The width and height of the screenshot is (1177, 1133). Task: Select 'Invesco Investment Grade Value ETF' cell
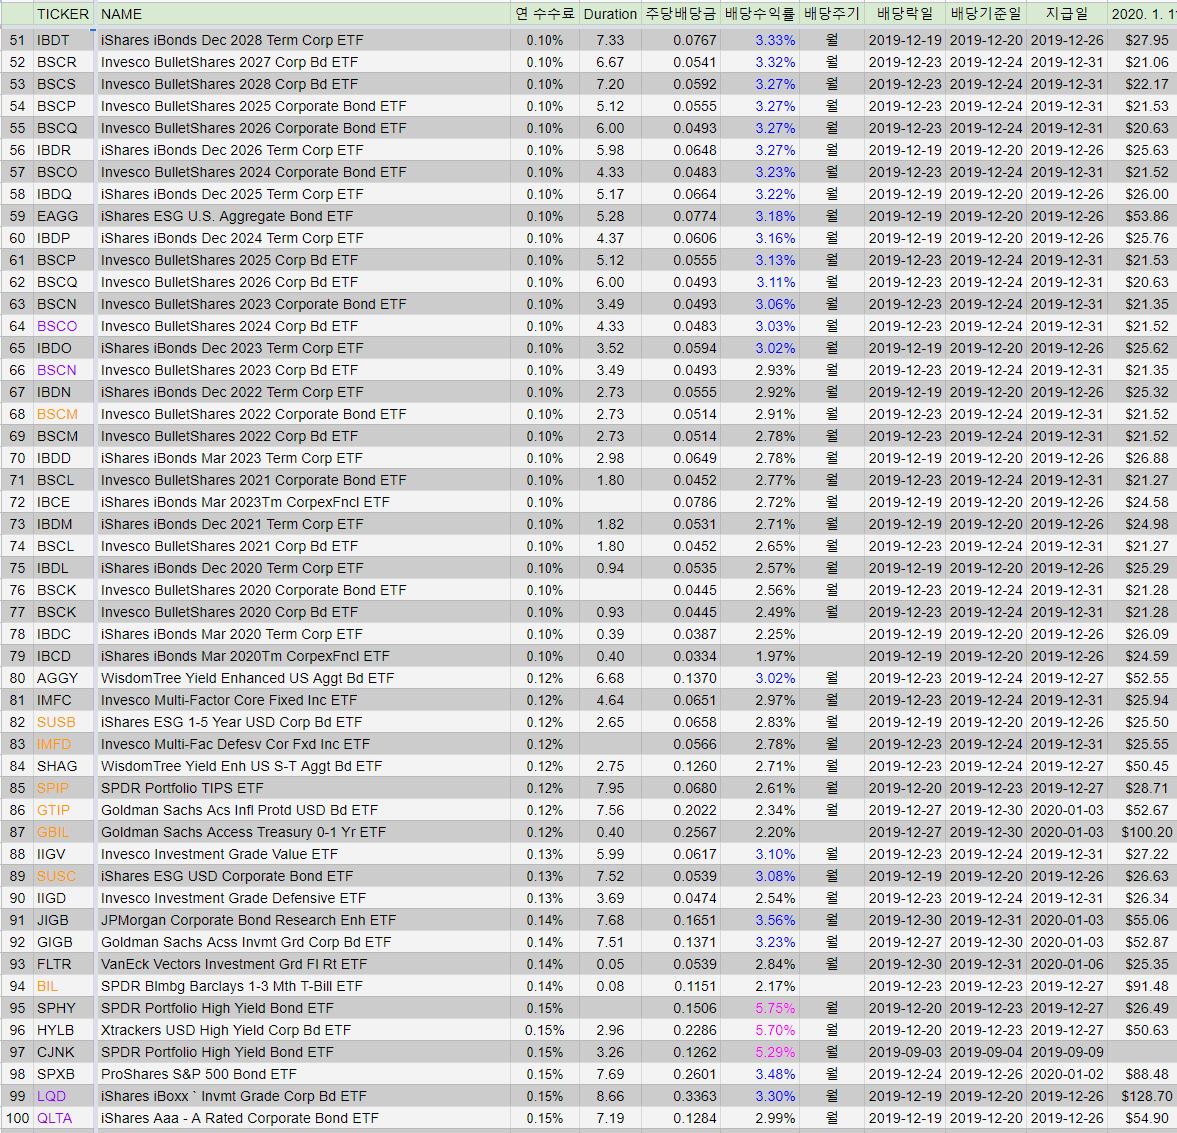[303, 854]
